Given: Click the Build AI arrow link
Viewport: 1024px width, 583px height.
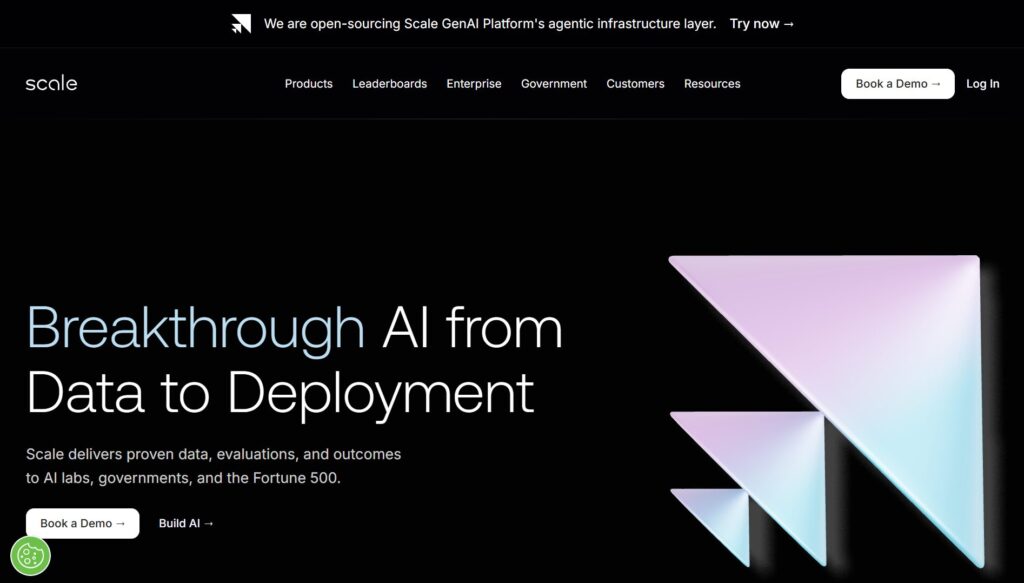Looking at the screenshot, I should click(186, 523).
